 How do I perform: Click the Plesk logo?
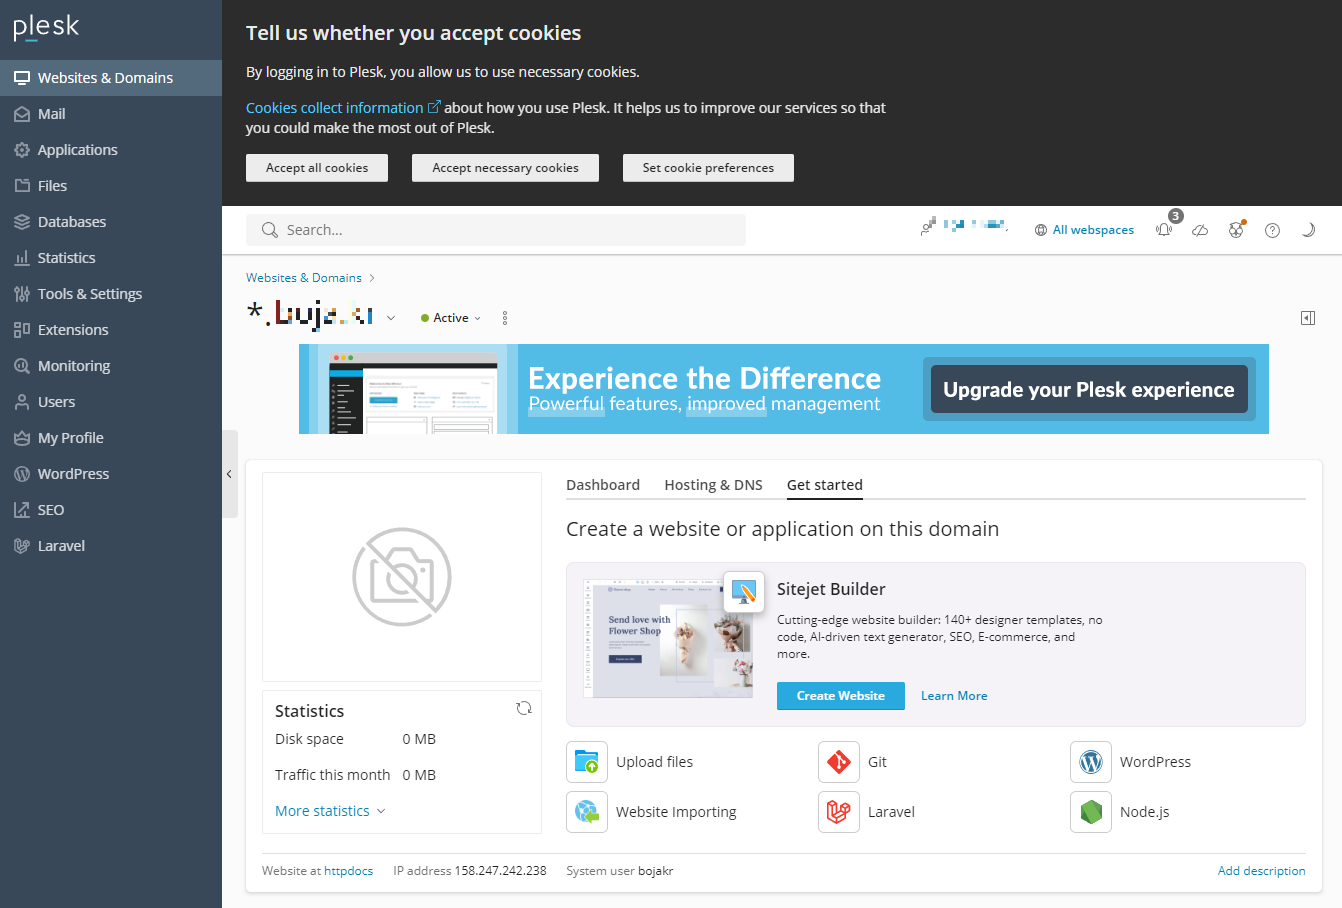pyautogui.click(x=46, y=27)
